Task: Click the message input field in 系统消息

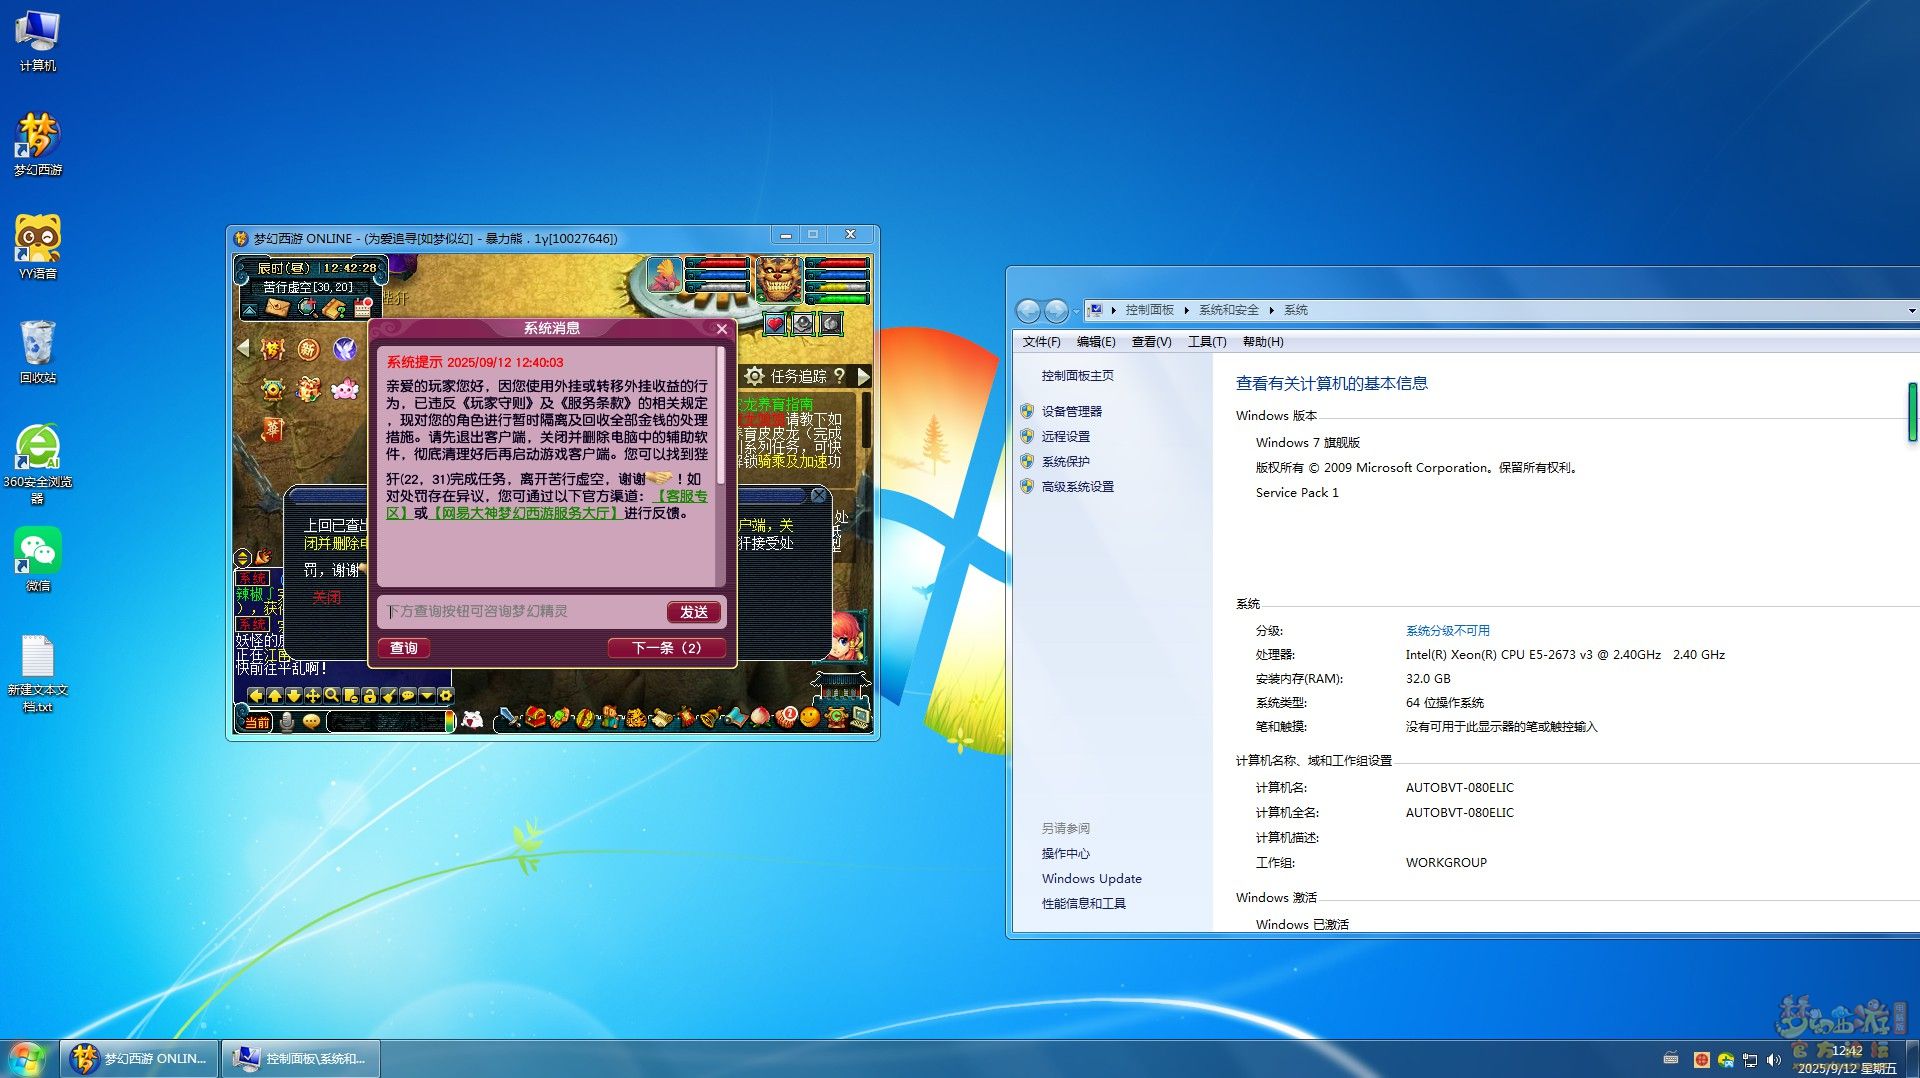Action: pyautogui.click(x=522, y=611)
